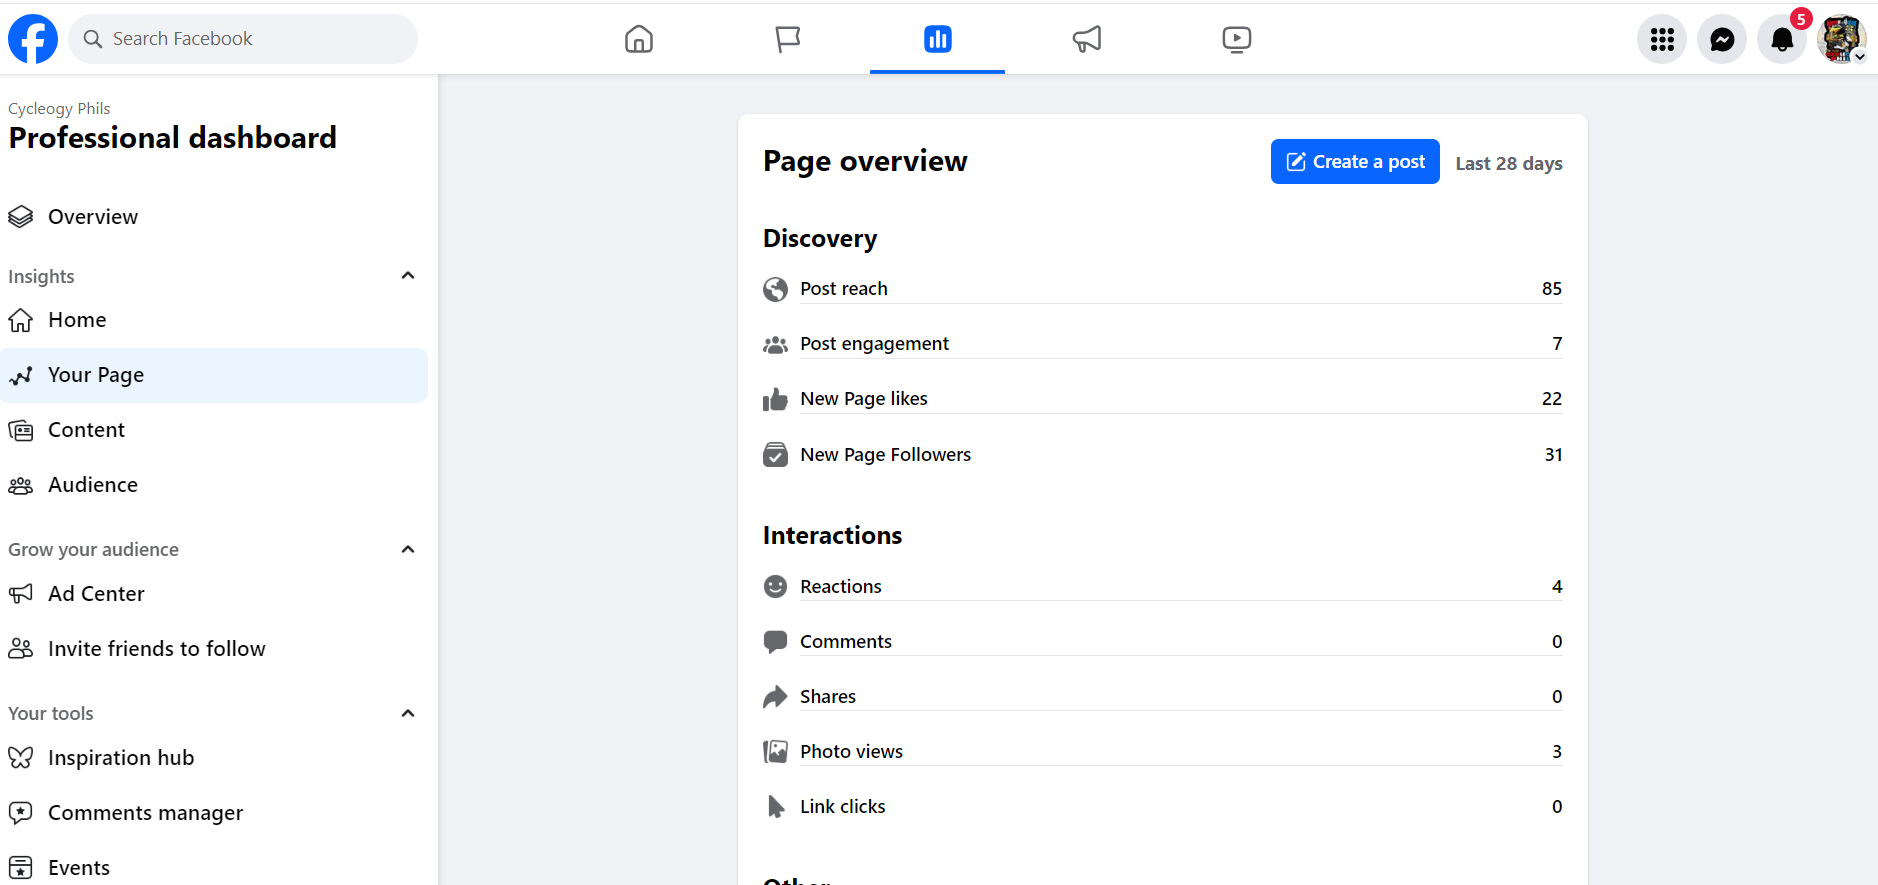The width and height of the screenshot is (1878, 885).
Task: Collapse the Insights section
Action: 408,276
